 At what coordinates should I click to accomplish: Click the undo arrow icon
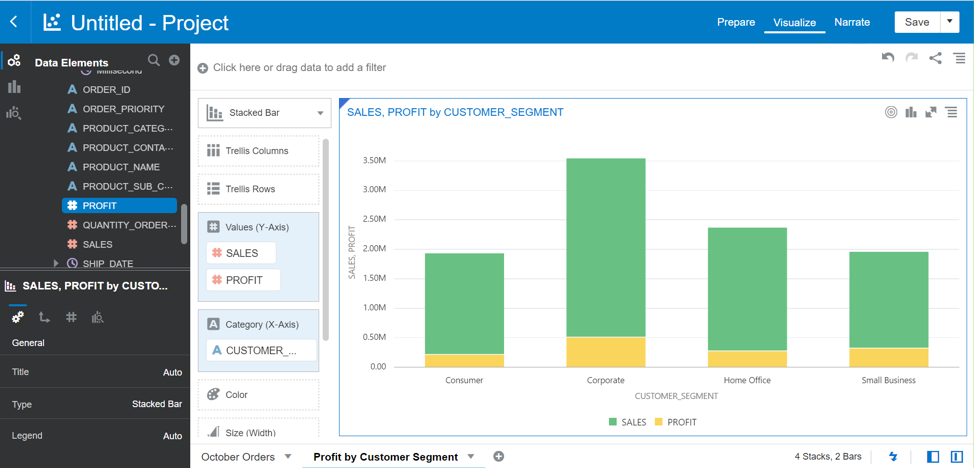(888, 58)
